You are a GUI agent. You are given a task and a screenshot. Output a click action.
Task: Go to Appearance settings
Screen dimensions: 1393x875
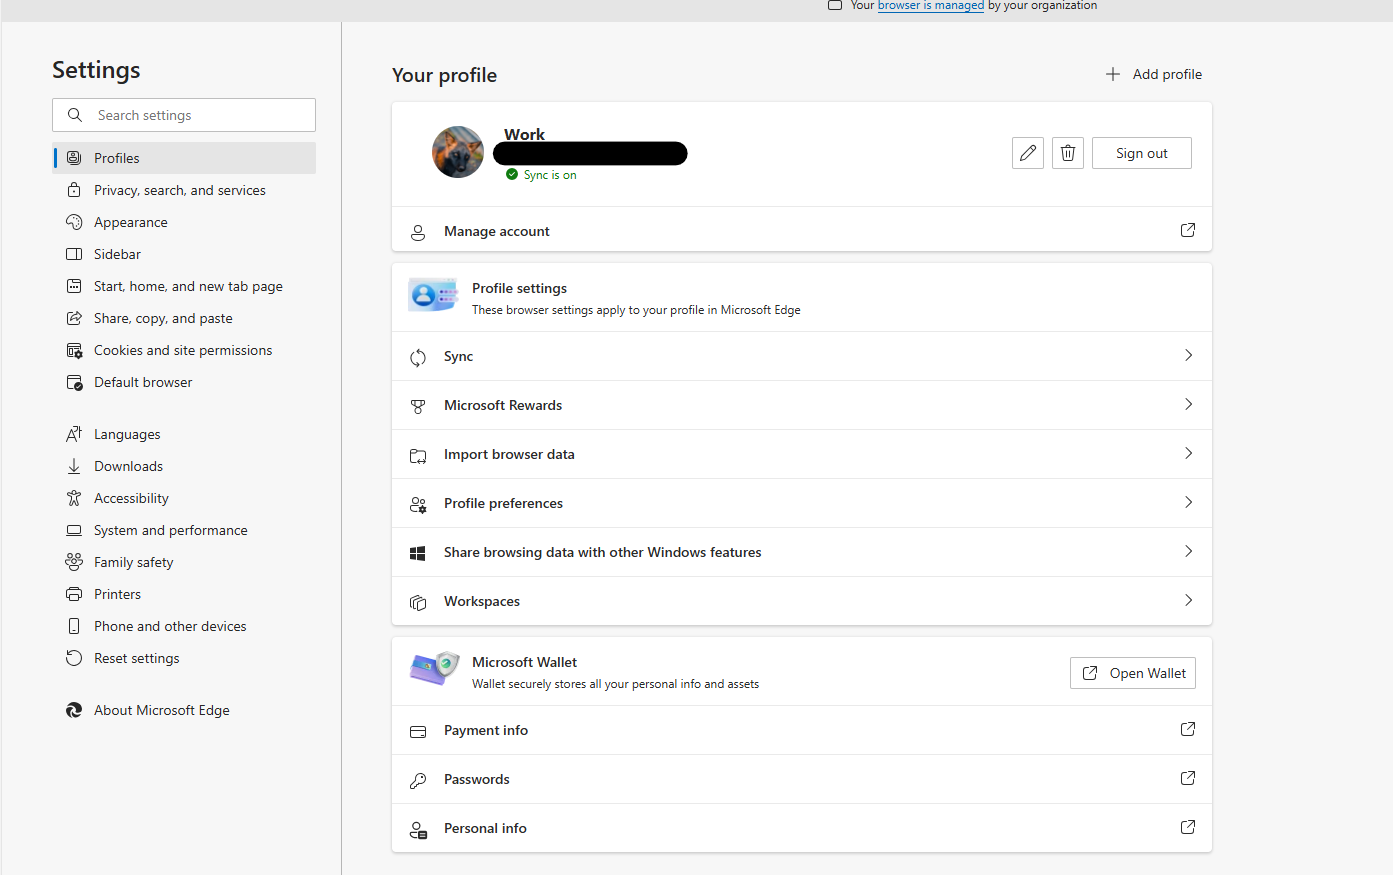184,222
